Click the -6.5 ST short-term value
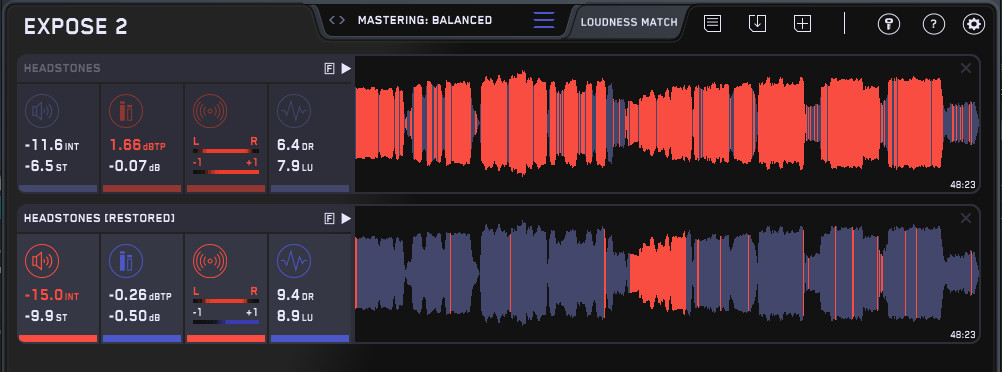The image size is (1002, 372). coord(46,167)
